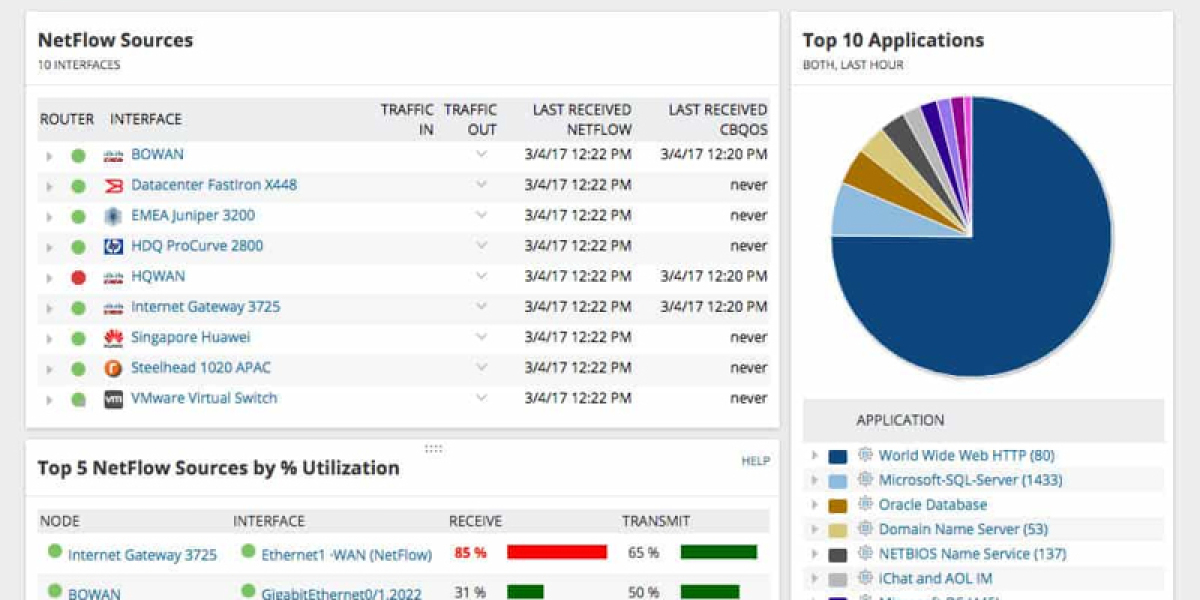The height and width of the screenshot is (600, 1200).
Task: Expand the BOWAN router row
Action: [48, 155]
